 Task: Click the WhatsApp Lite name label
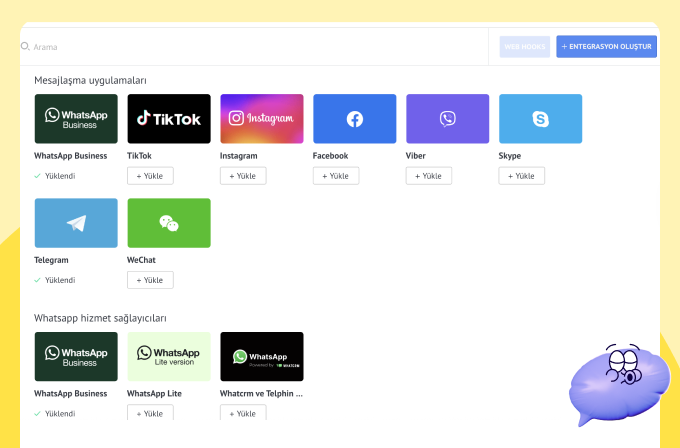[x=154, y=393]
